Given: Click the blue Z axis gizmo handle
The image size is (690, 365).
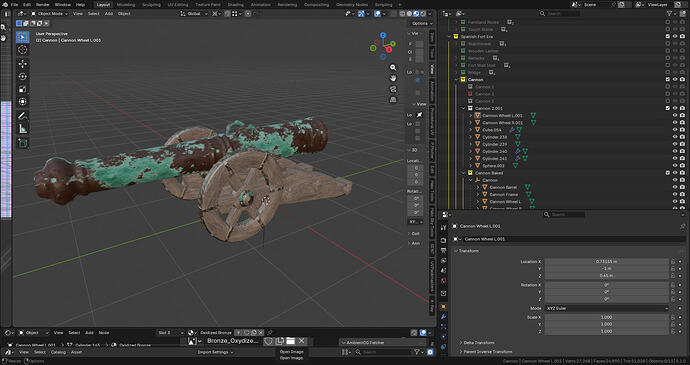Looking at the screenshot, I should pyautogui.click(x=383, y=35).
